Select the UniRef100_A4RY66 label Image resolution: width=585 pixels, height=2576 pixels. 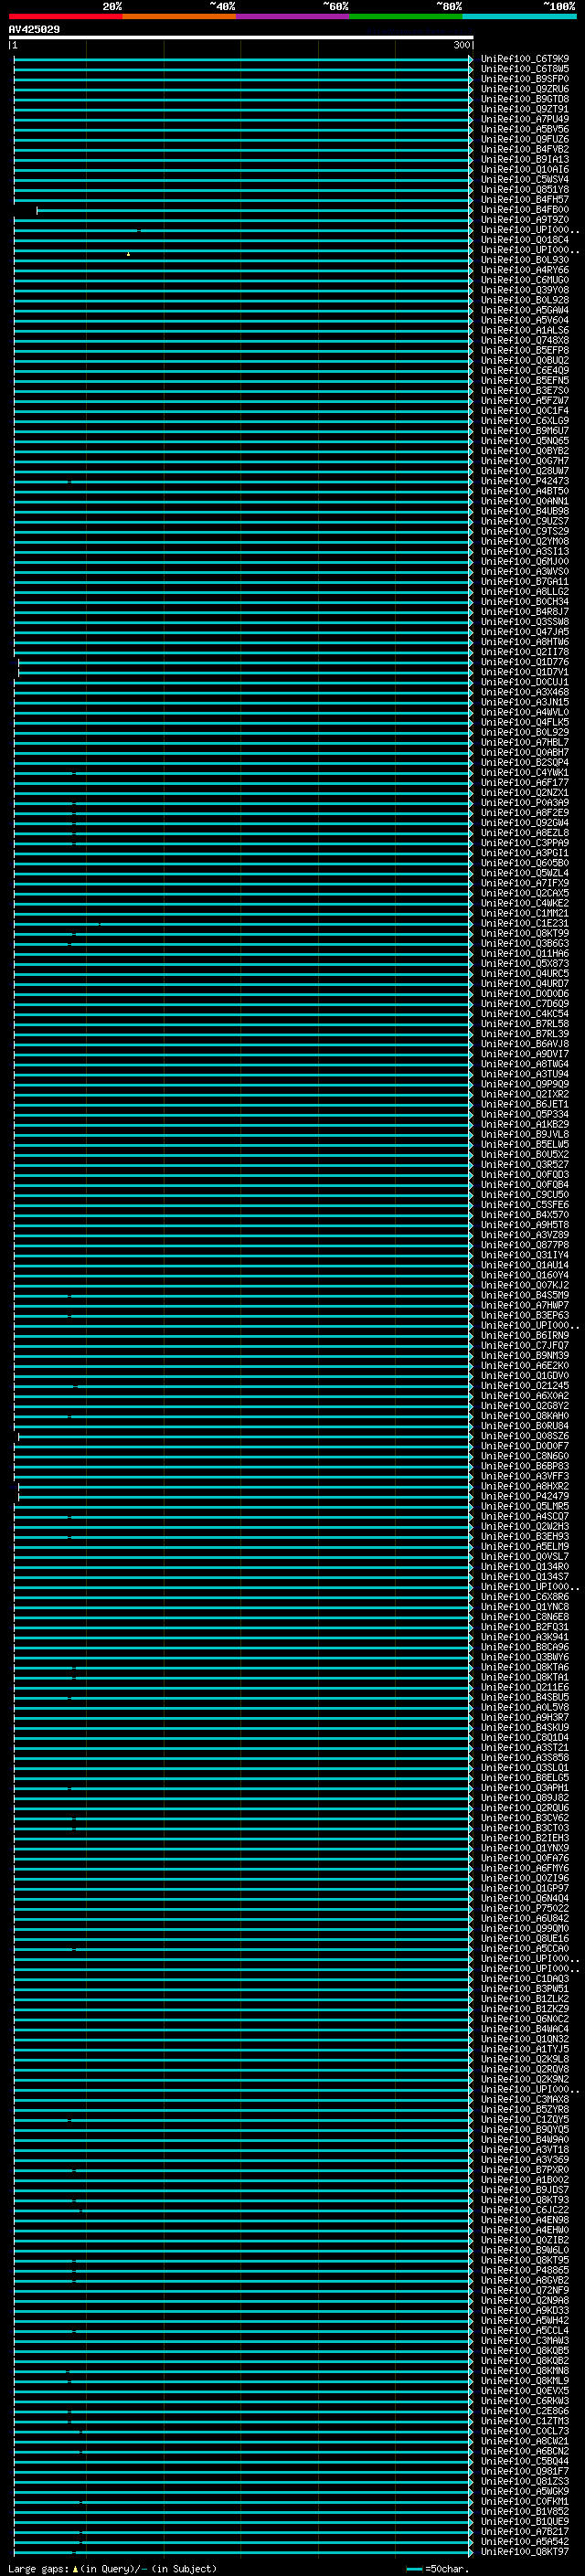(x=525, y=270)
